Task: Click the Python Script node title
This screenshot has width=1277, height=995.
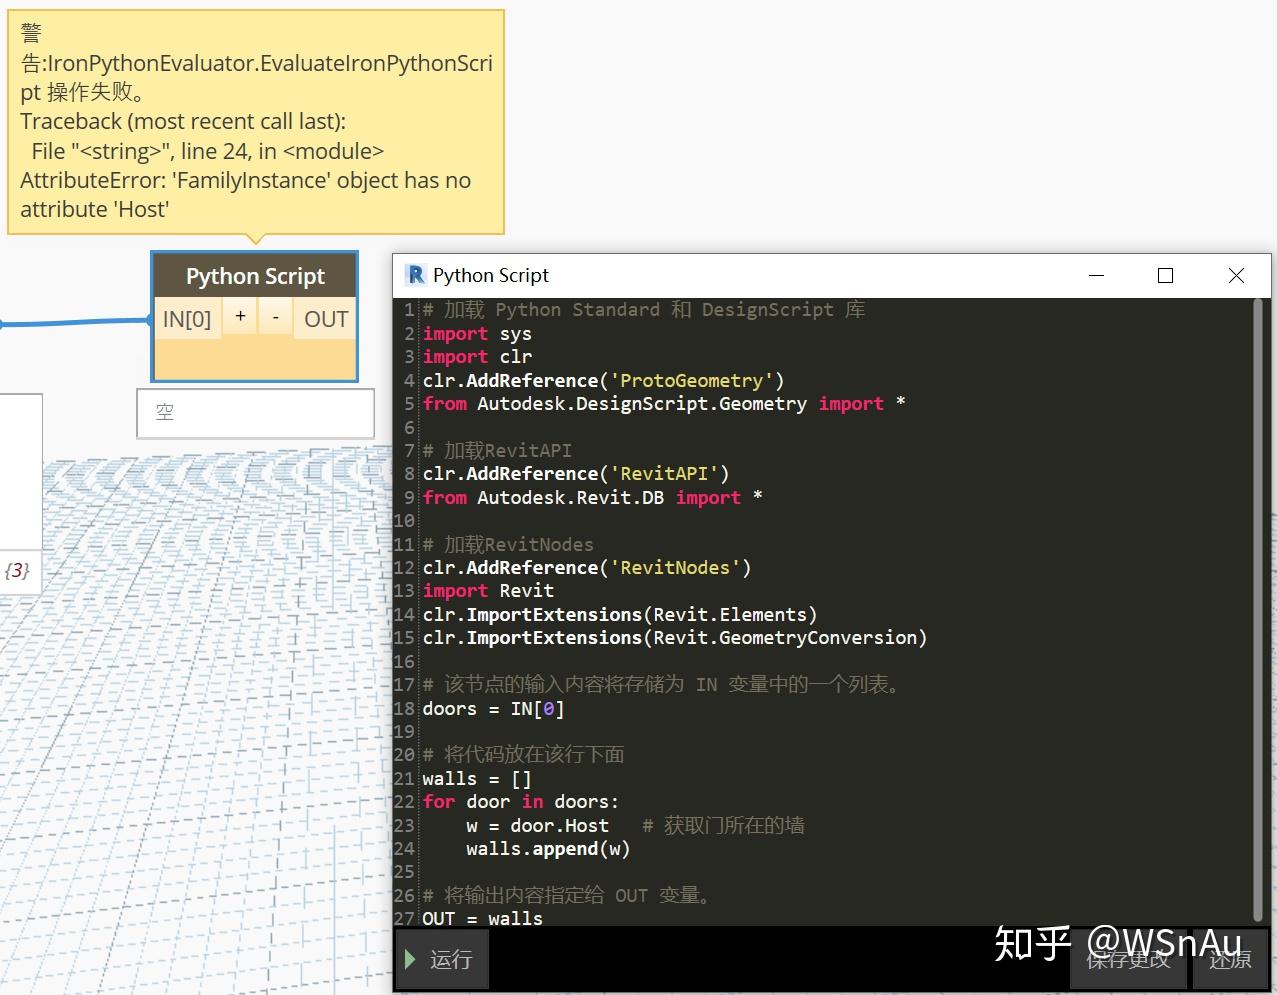Action: point(255,276)
